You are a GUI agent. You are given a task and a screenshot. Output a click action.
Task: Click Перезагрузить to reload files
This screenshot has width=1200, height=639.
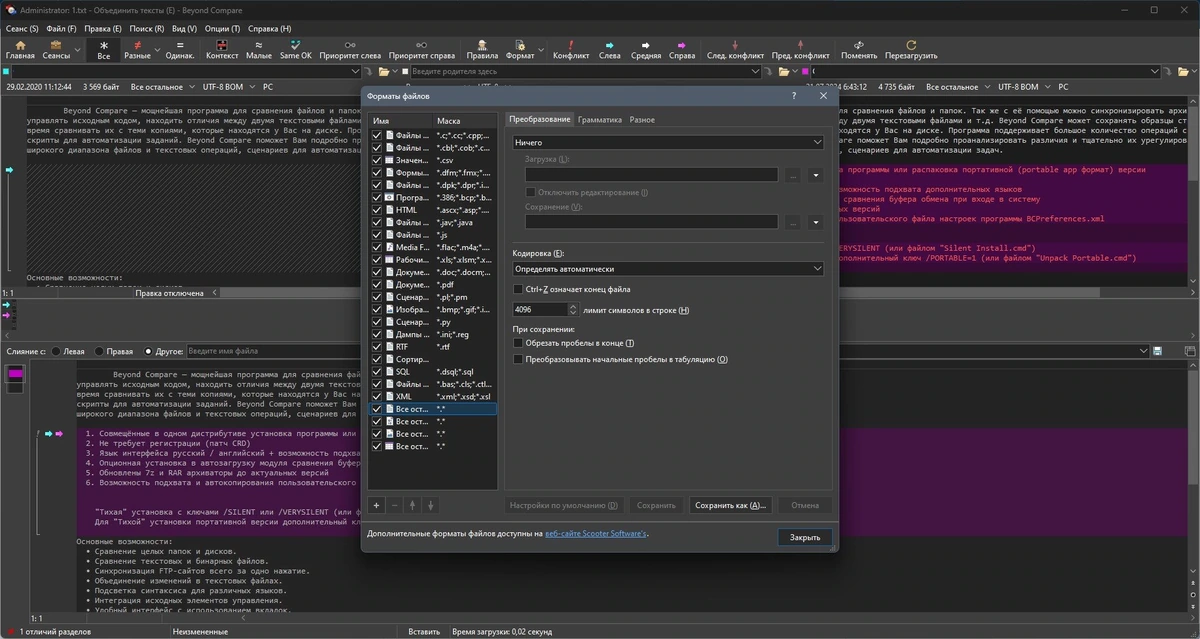(x=911, y=50)
